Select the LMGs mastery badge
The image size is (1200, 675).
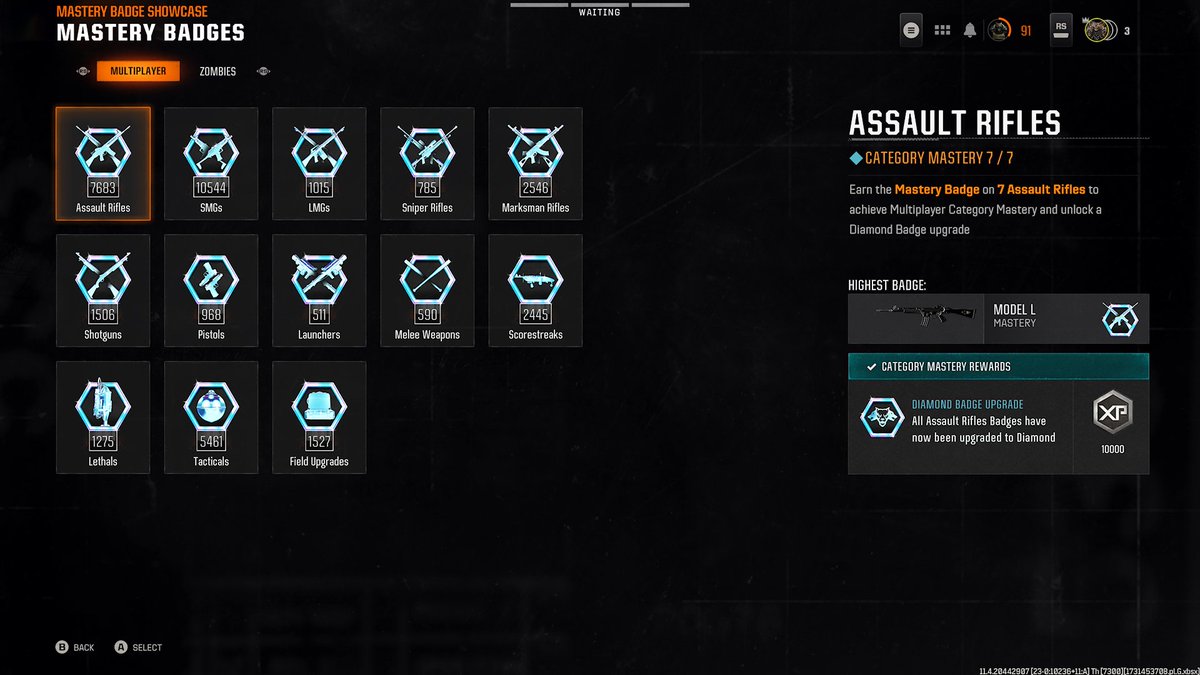319,164
